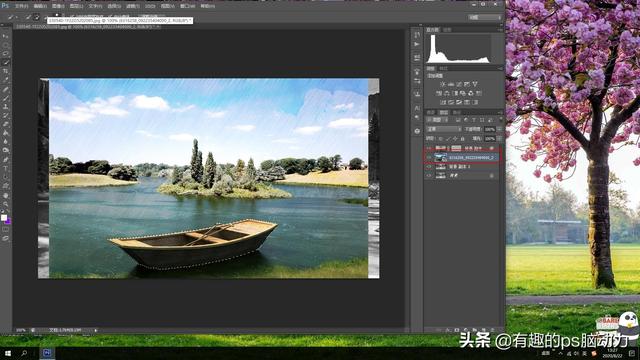The height and width of the screenshot is (360, 640).
Task: Select the Horizontal Type tool
Action: point(5,168)
